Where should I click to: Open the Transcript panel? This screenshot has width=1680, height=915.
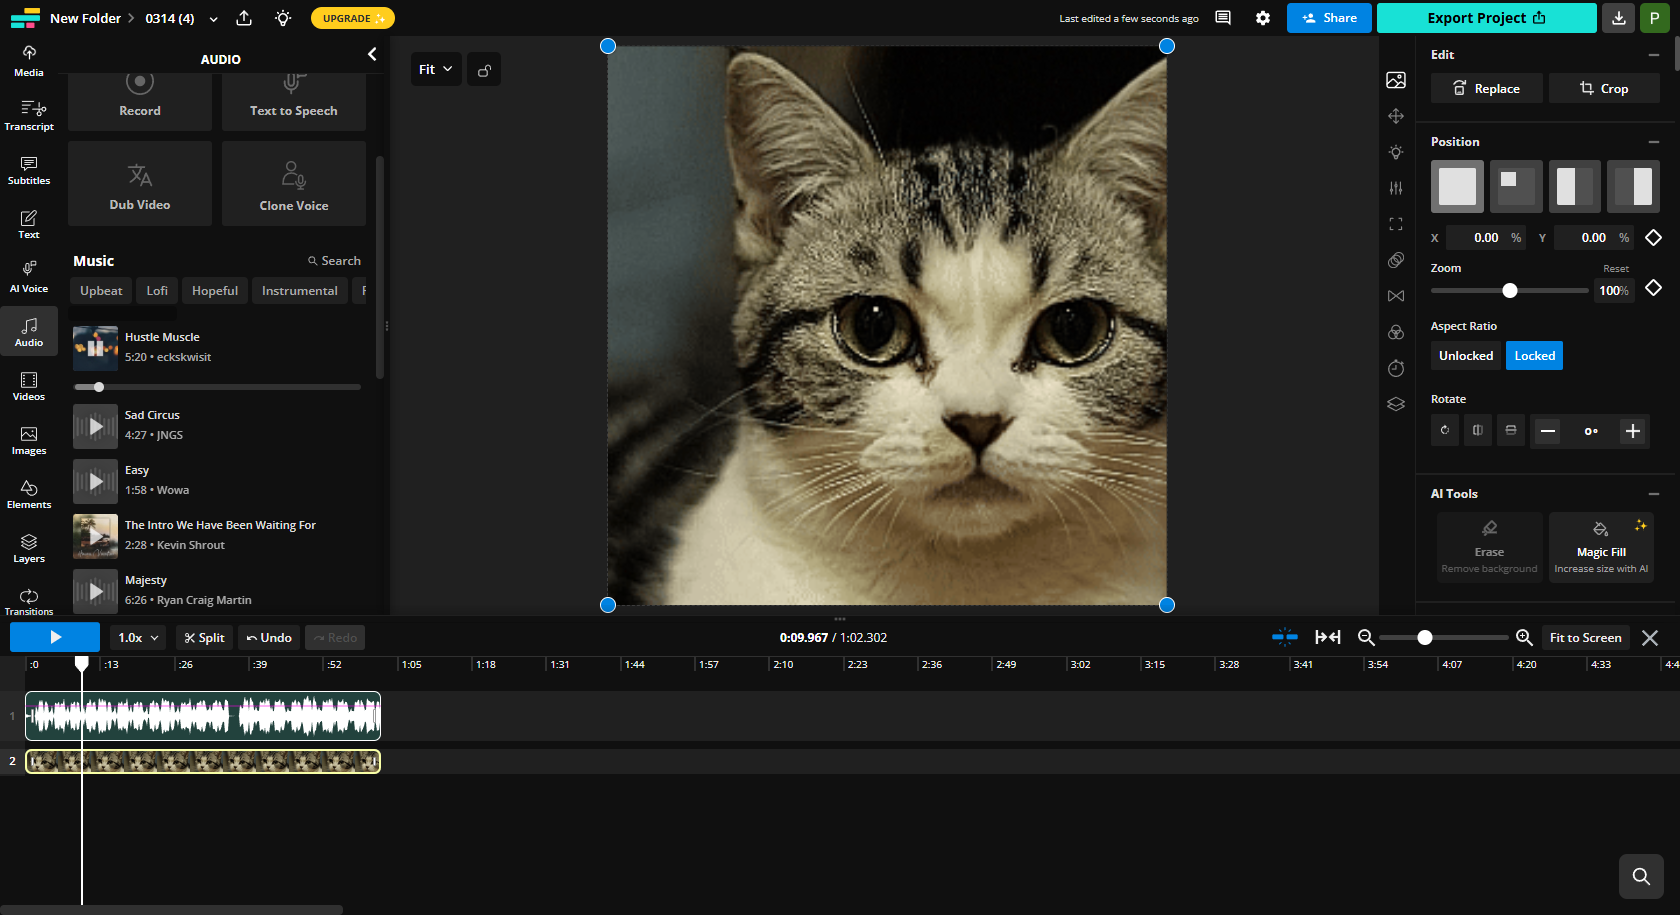29,112
